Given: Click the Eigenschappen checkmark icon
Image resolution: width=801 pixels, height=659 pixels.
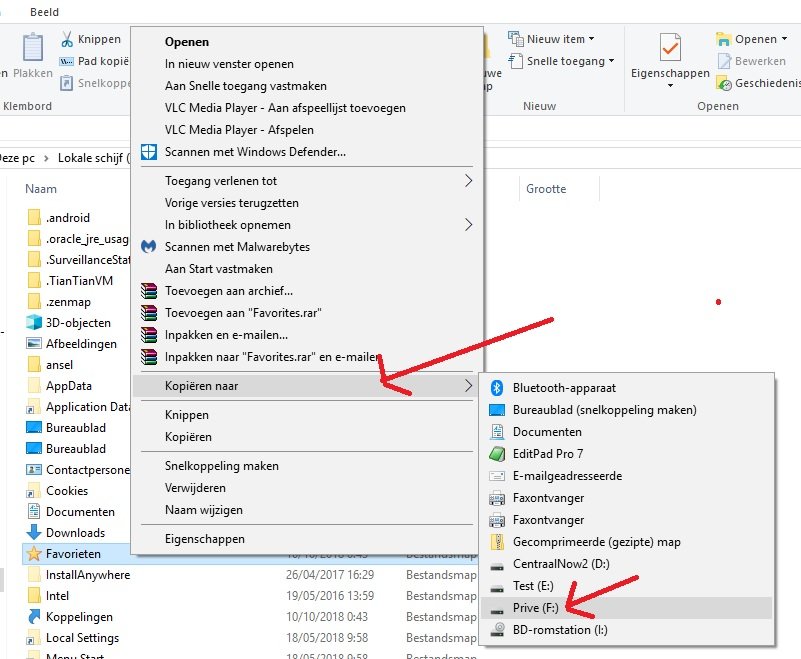Looking at the screenshot, I should [x=670, y=48].
